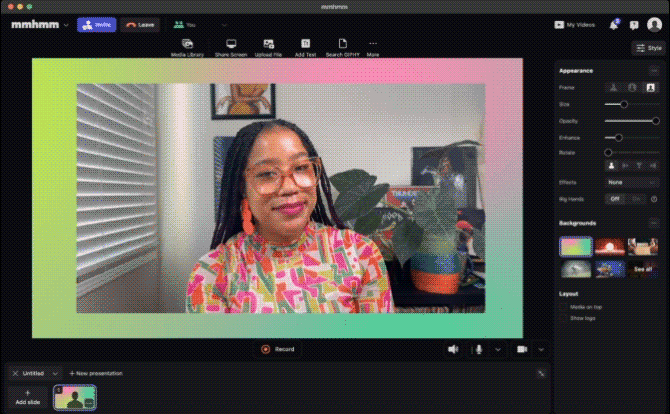This screenshot has height=414, width=670.
Task: Open Search GIPHY
Action: (342, 48)
